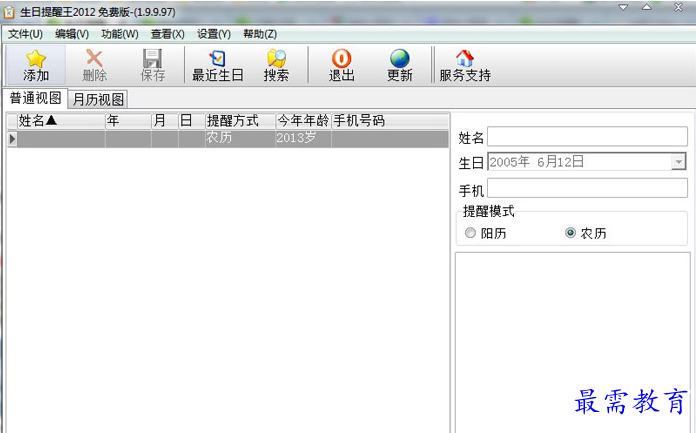Click the 今年年龄 column header
The height and width of the screenshot is (433, 696).
point(303,121)
